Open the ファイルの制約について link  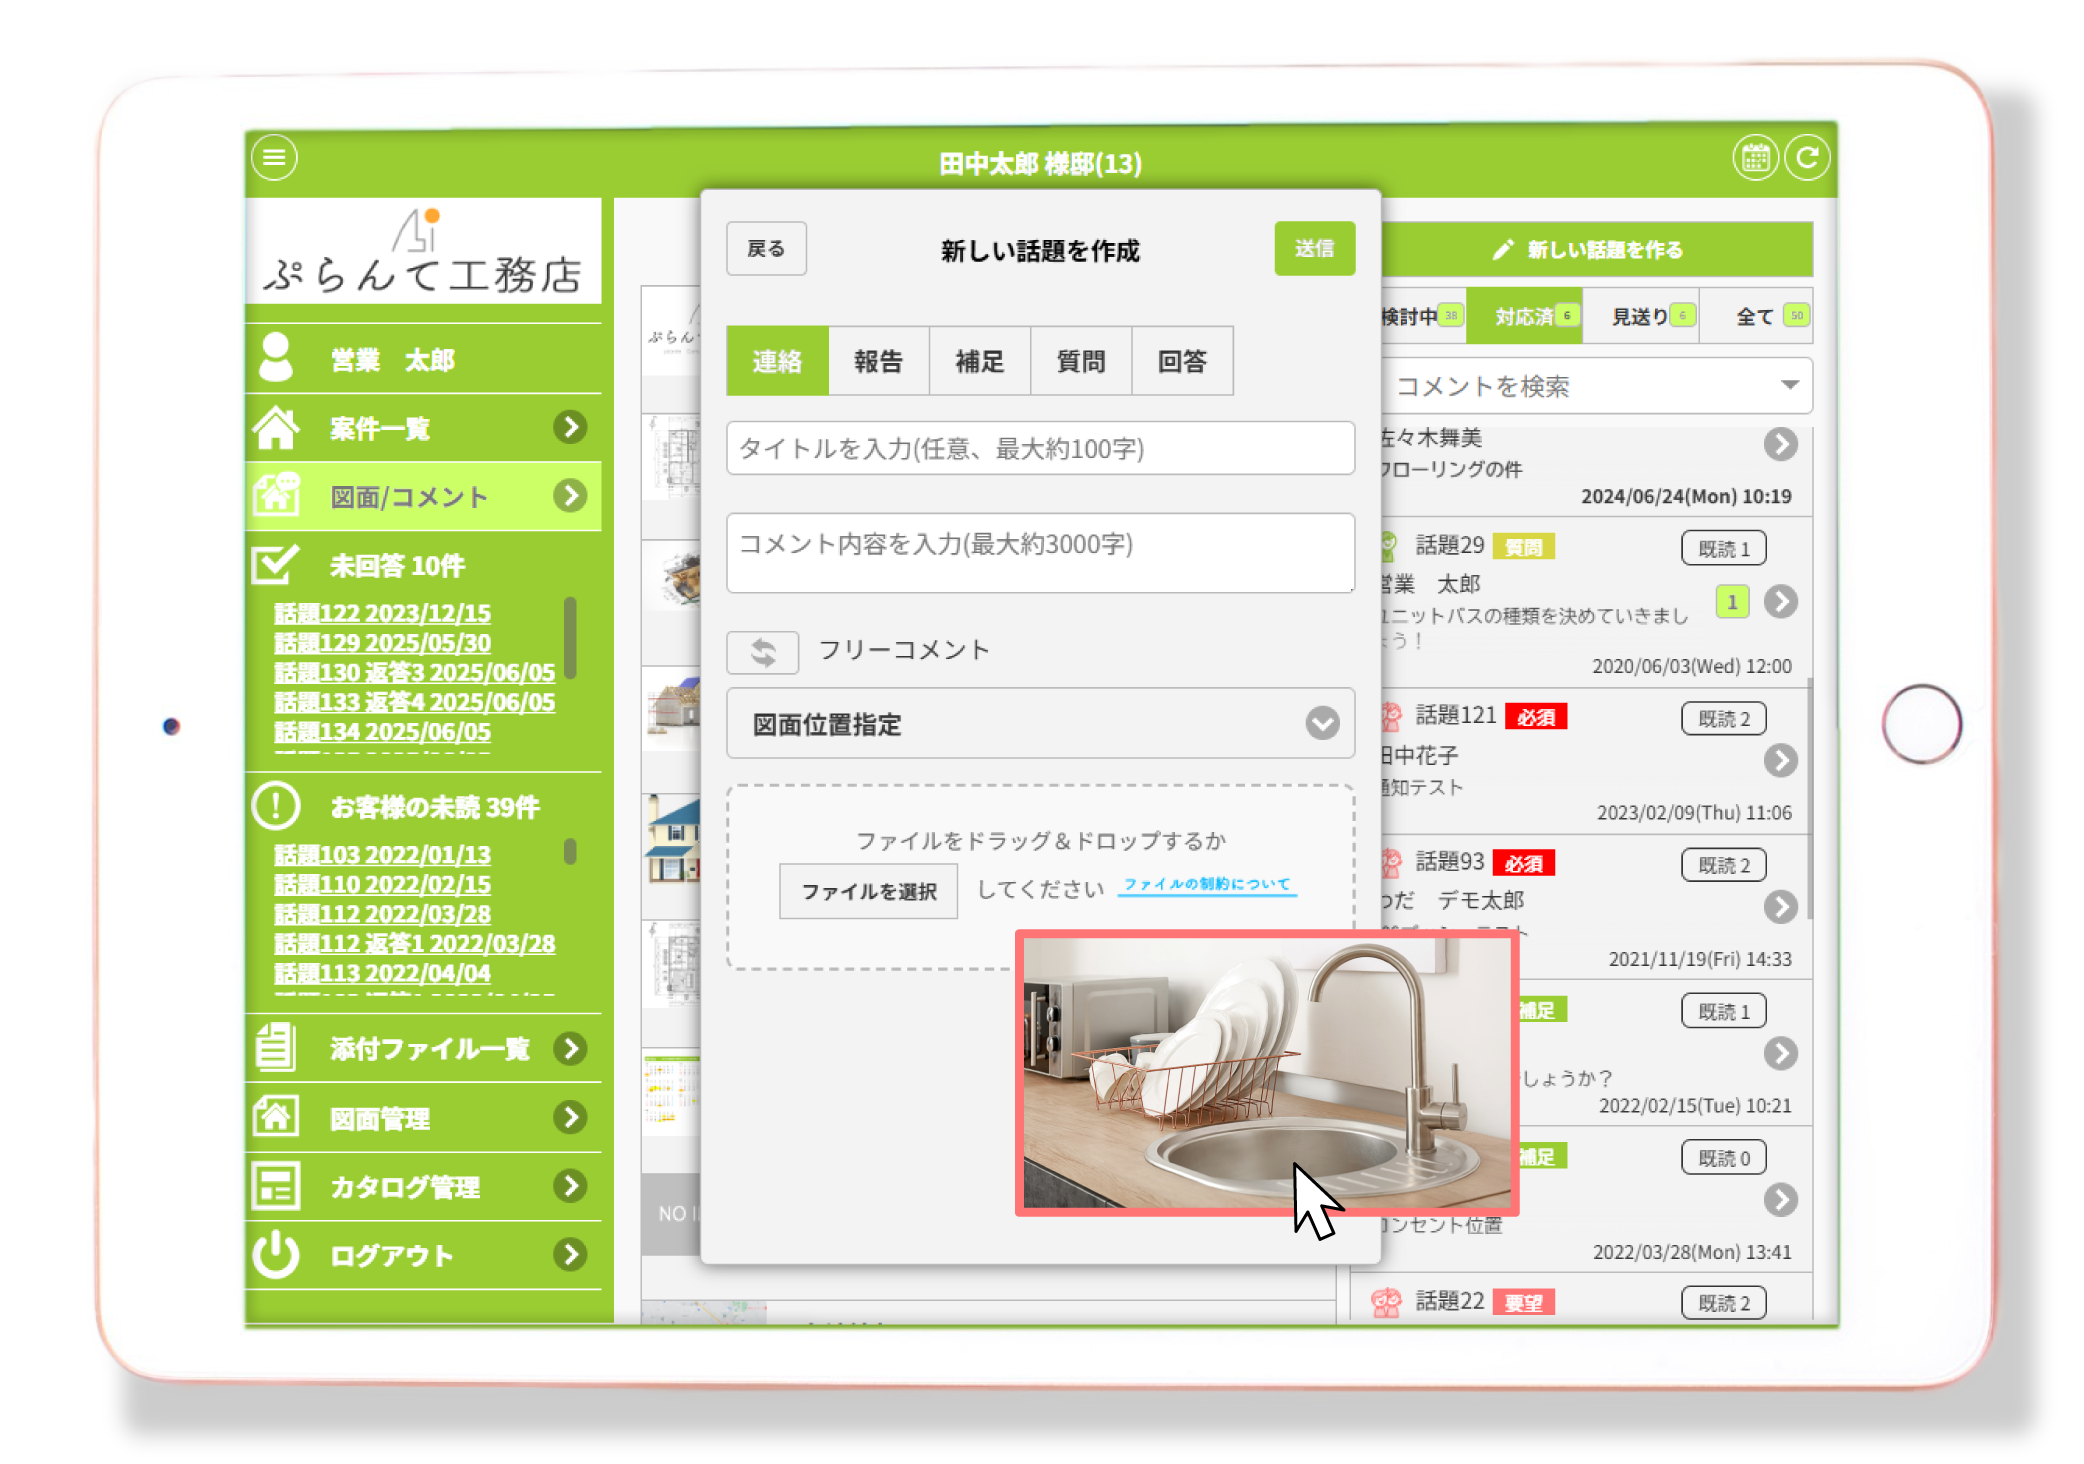coord(1206,884)
